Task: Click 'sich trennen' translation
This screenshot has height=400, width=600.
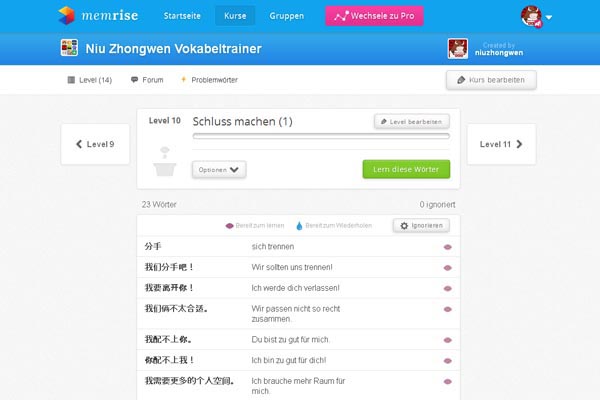Action: point(273,247)
